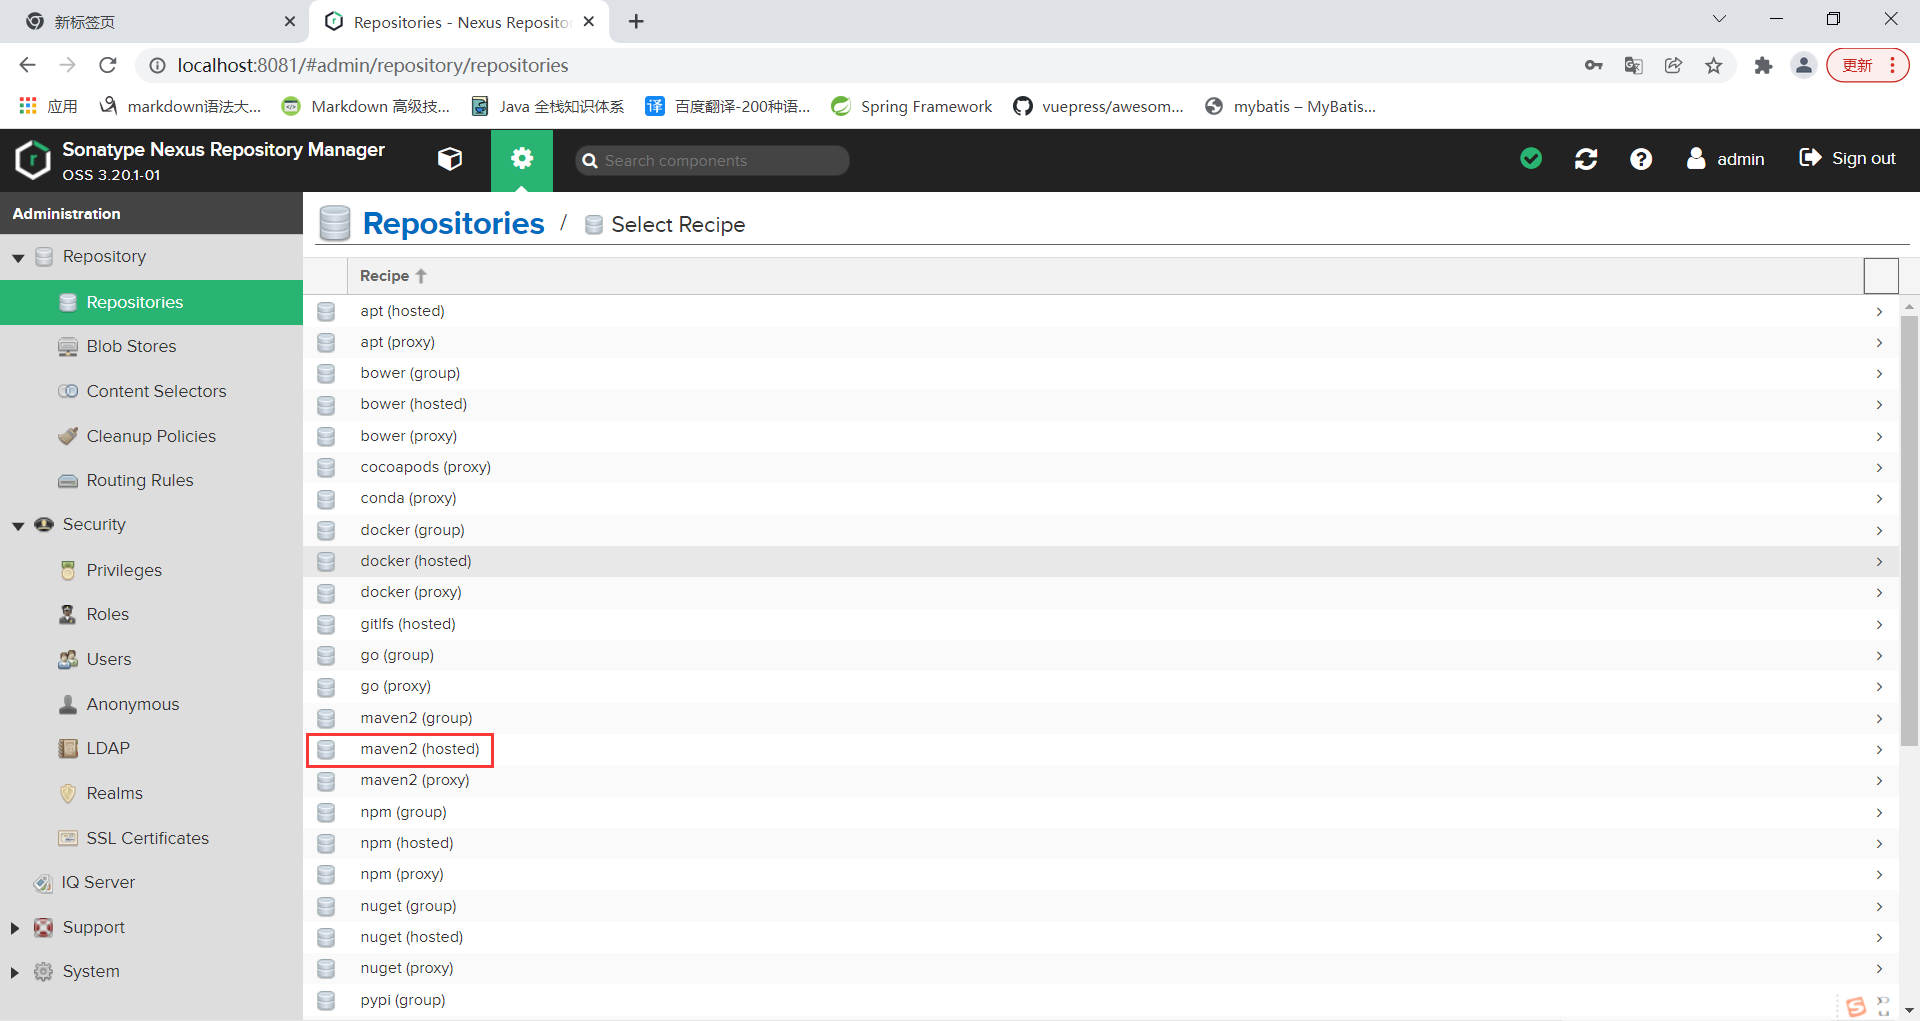
Task: Click the recipe list vertical scrollbar
Action: (x=1909, y=530)
